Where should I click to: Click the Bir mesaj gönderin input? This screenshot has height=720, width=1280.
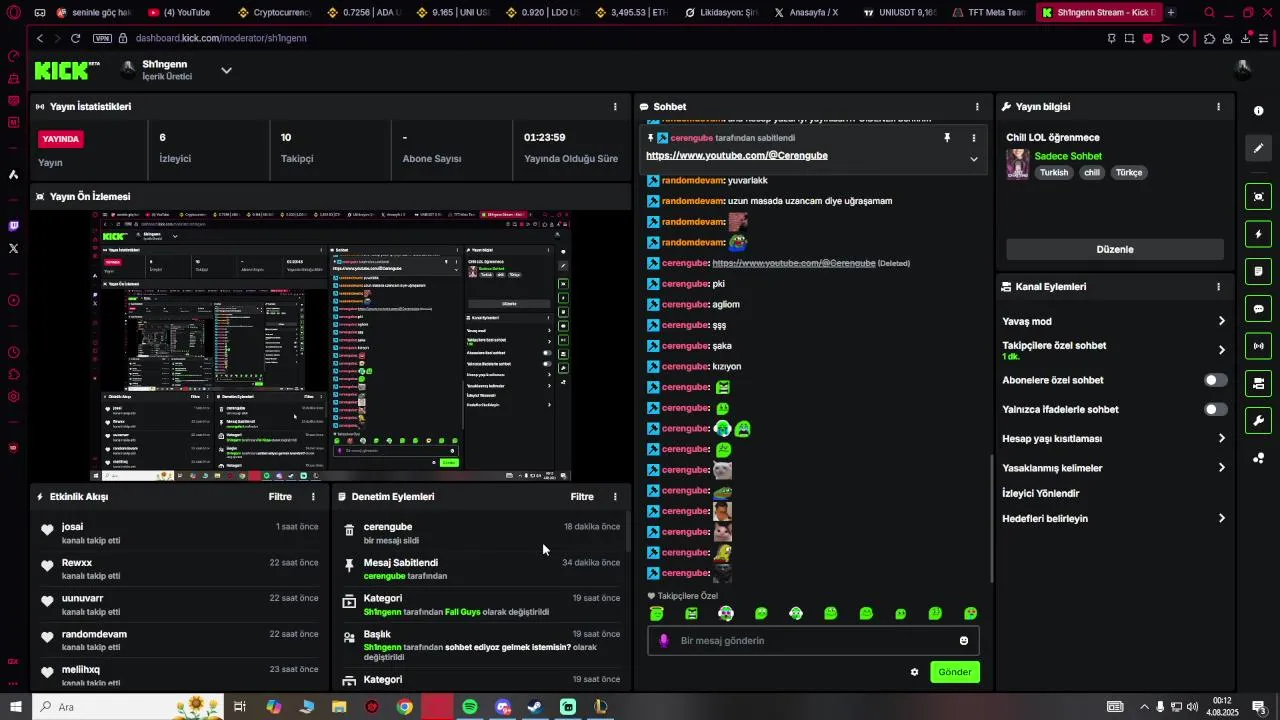coord(813,641)
